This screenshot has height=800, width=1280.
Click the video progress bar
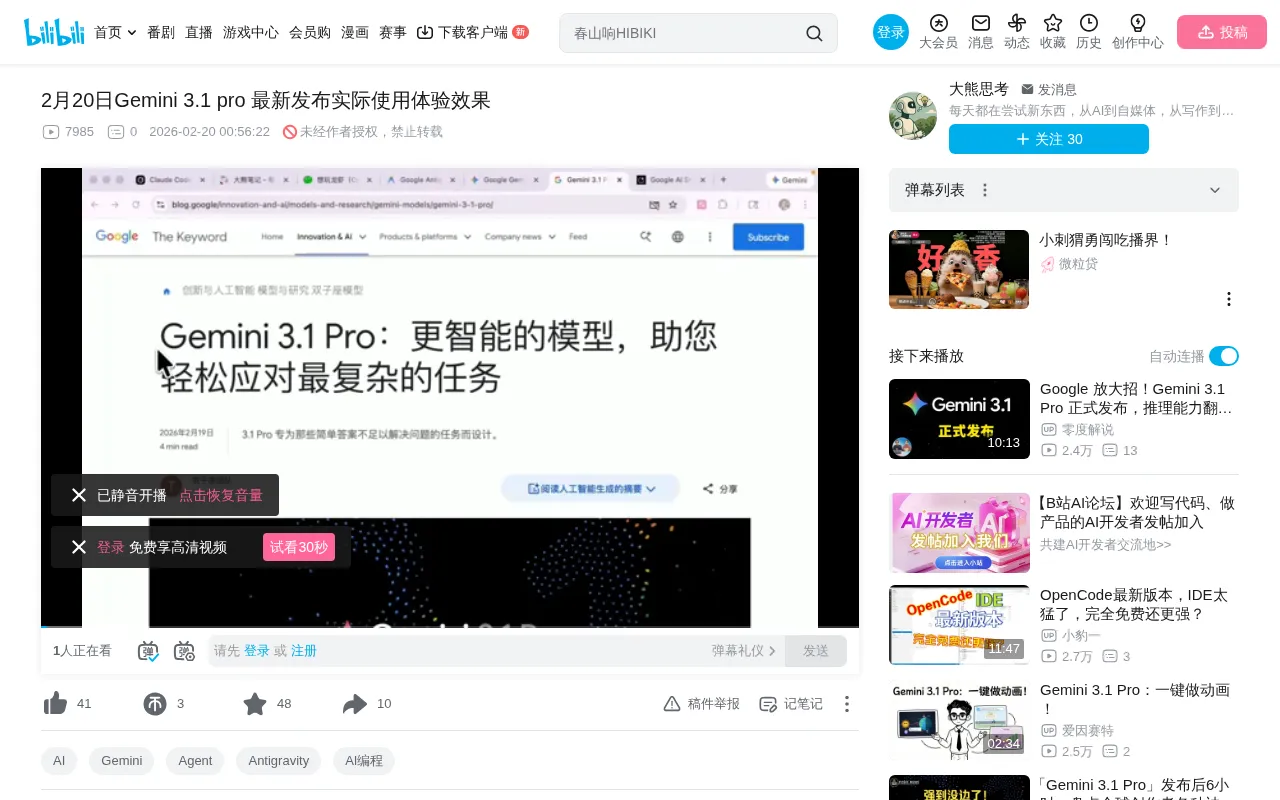coord(450,627)
